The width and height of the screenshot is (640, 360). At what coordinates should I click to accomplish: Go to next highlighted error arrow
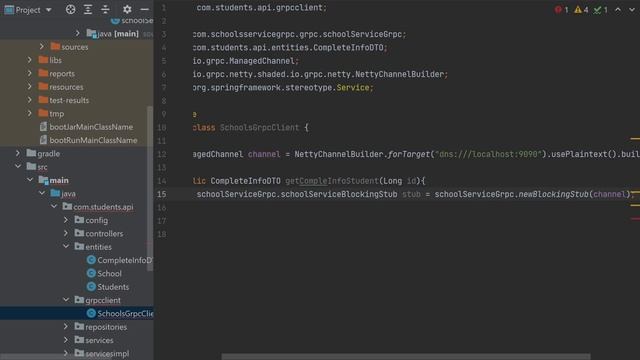[x=632, y=10]
